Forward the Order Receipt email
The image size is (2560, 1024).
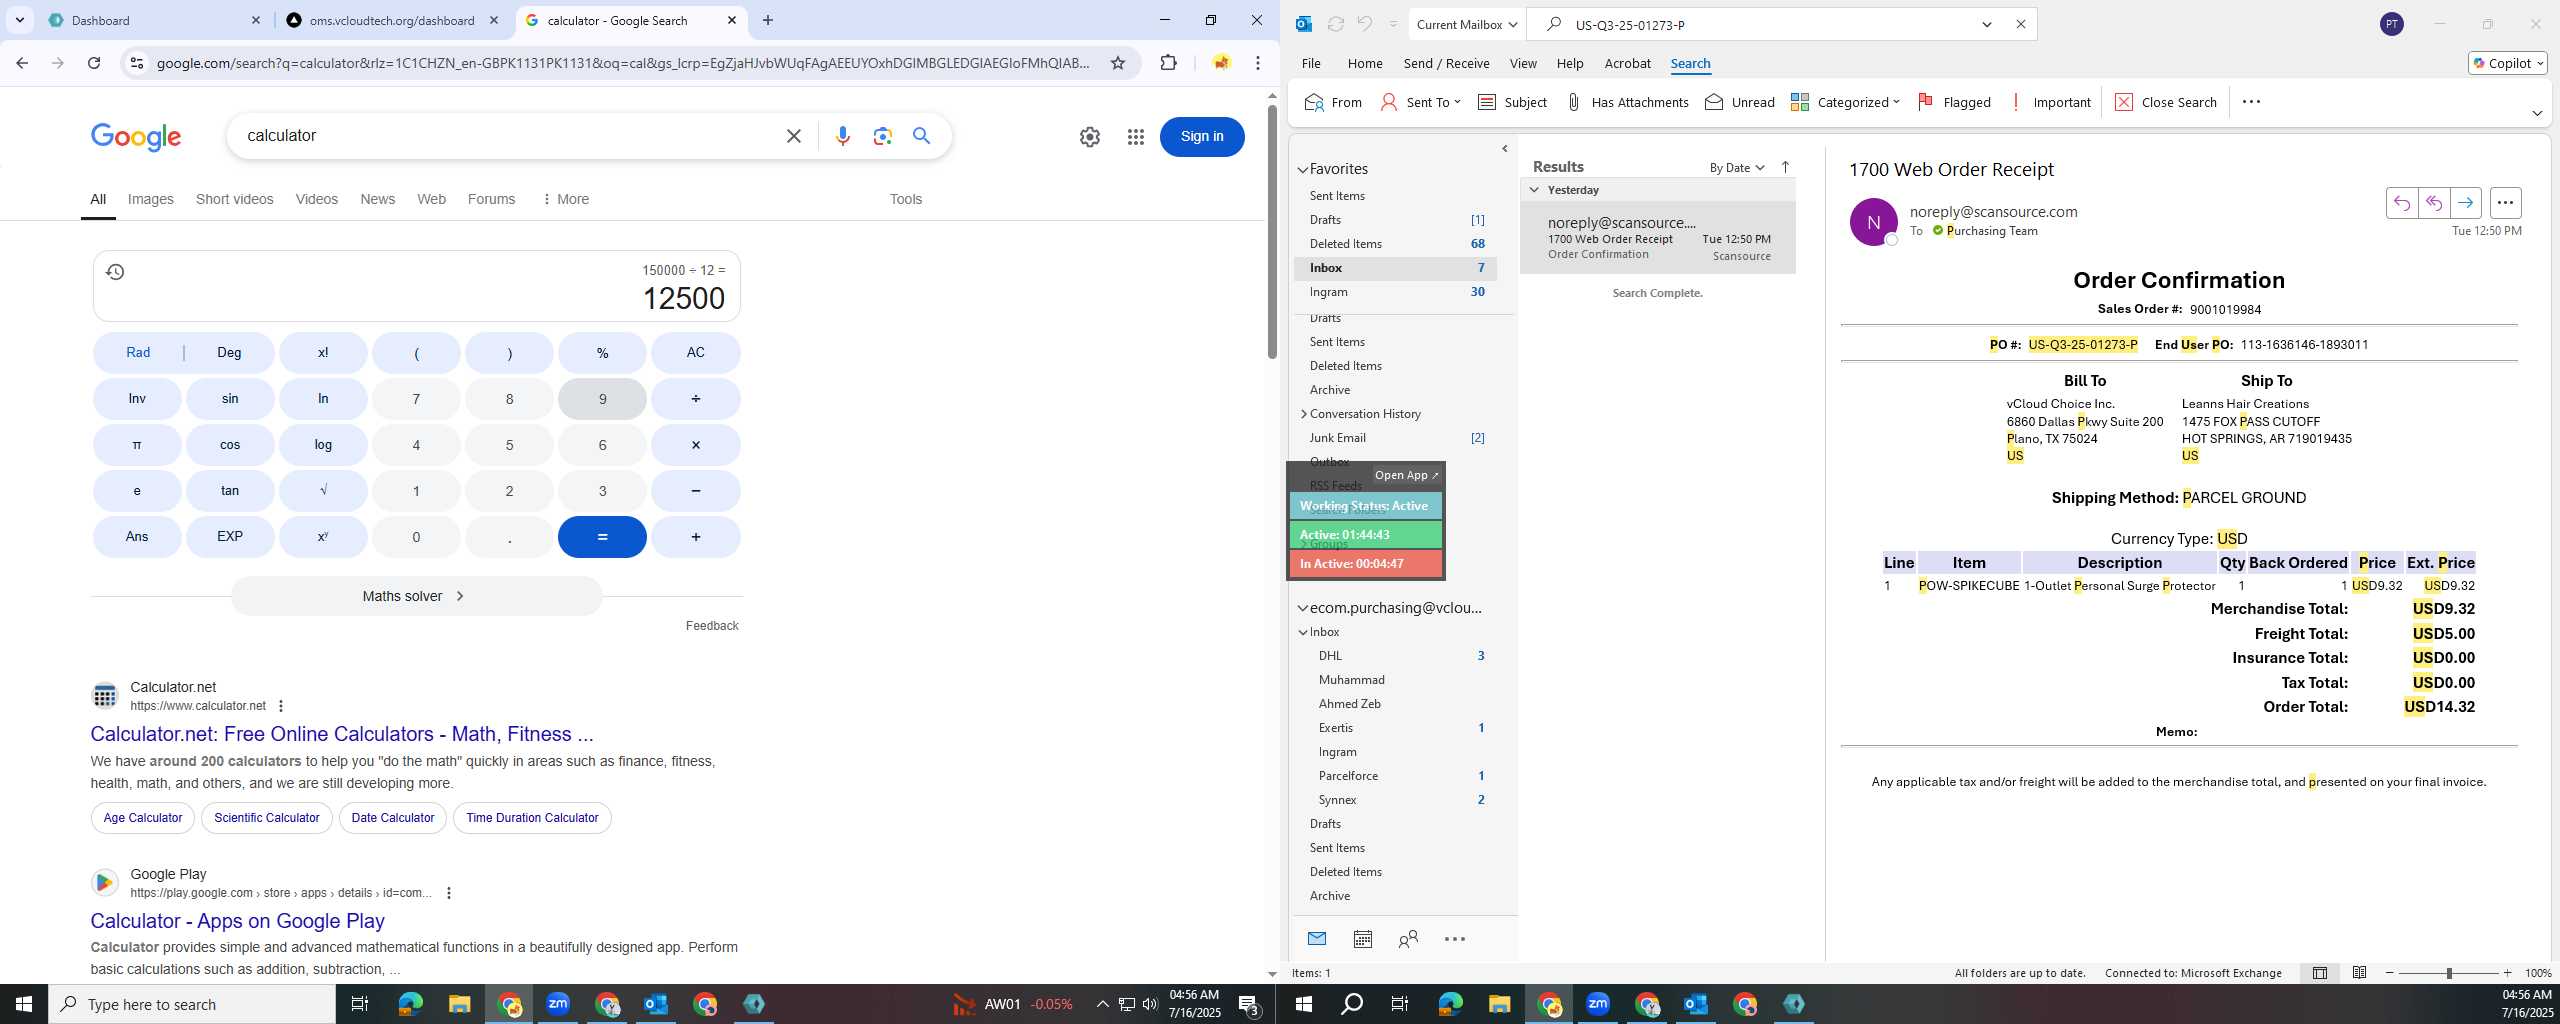point(2466,203)
